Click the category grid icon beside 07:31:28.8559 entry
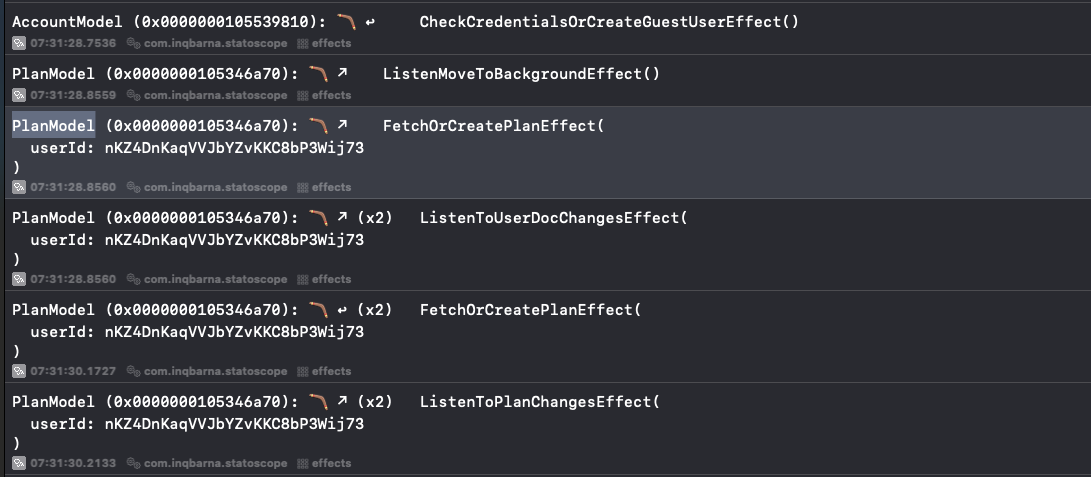This screenshot has width=1091, height=477. (x=302, y=95)
